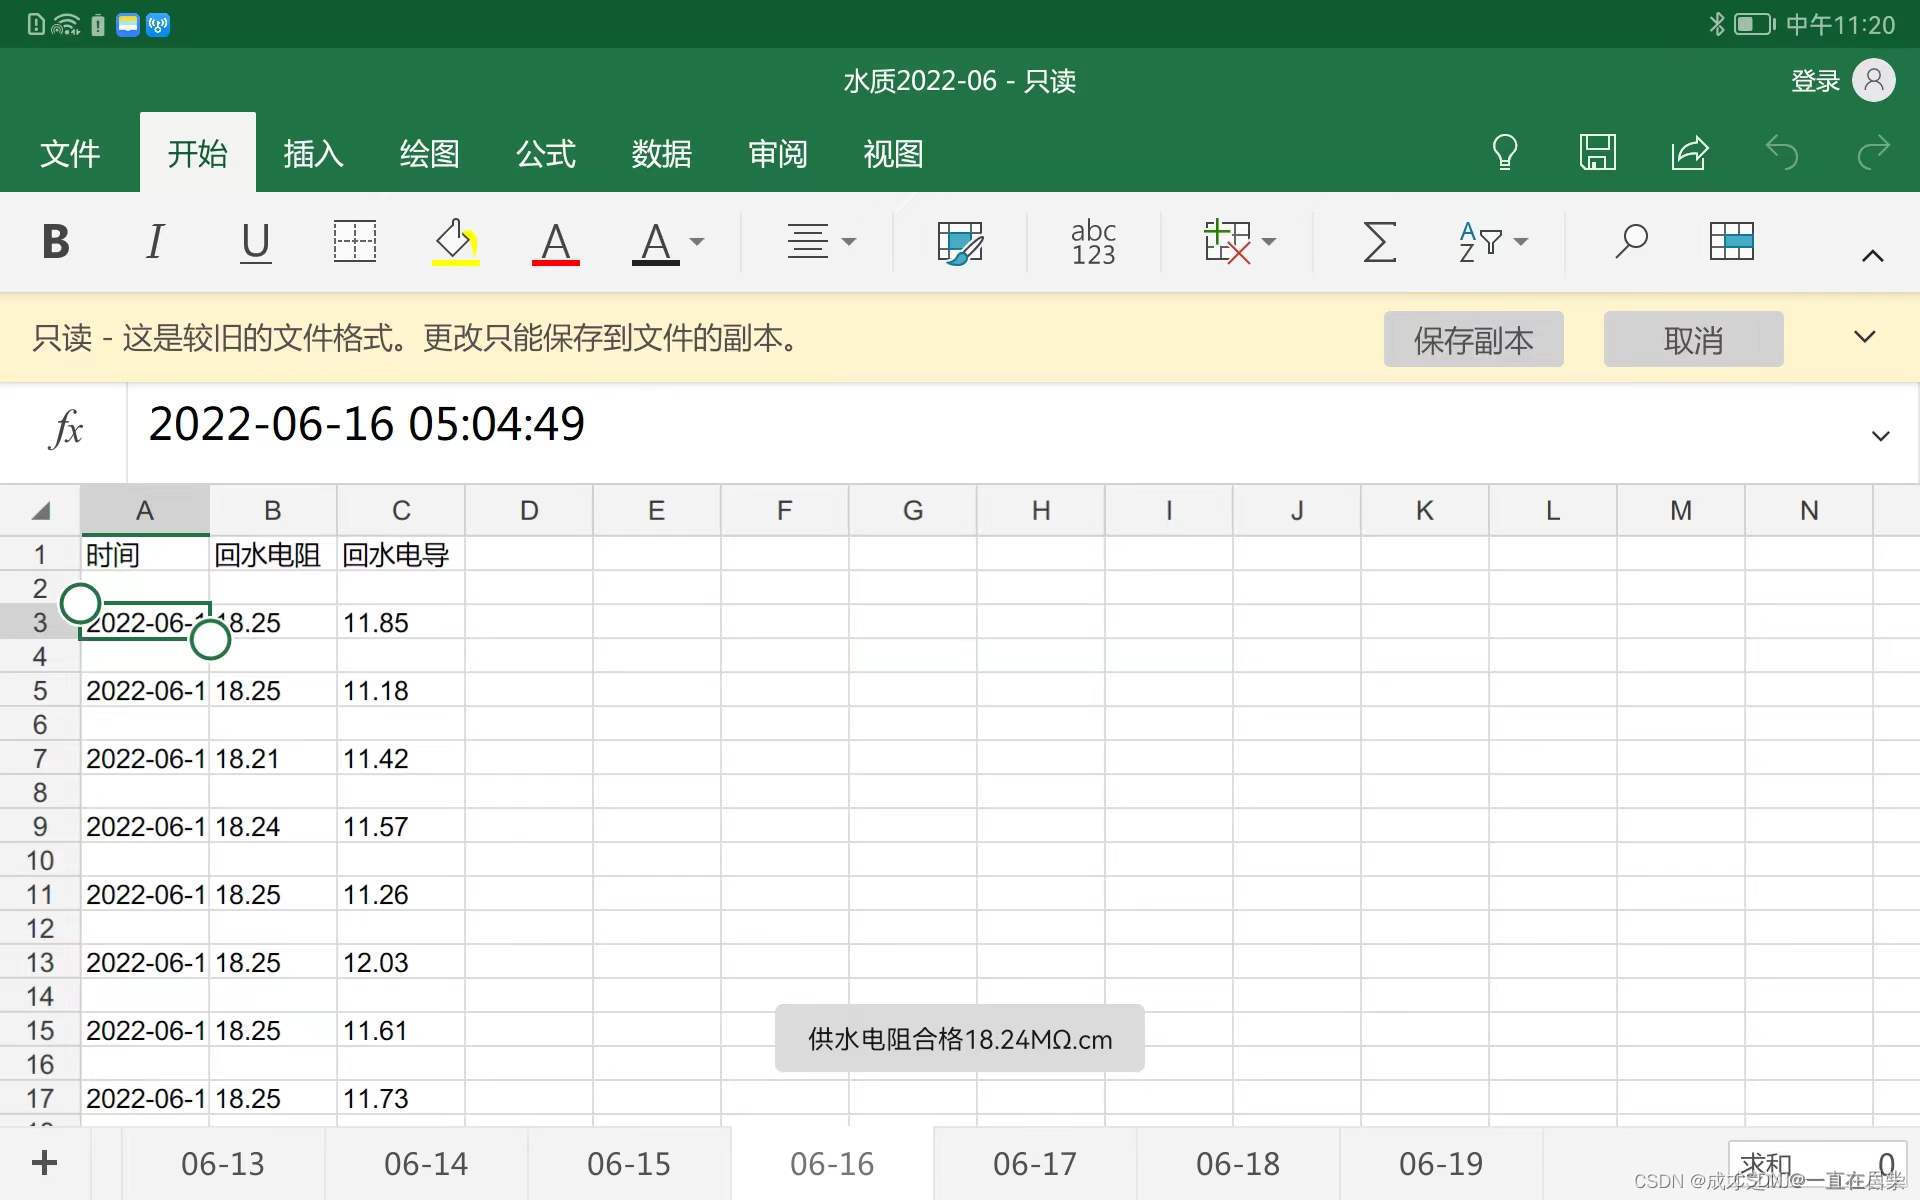
Task: Switch to the 插入 tab
Action: [x=313, y=154]
